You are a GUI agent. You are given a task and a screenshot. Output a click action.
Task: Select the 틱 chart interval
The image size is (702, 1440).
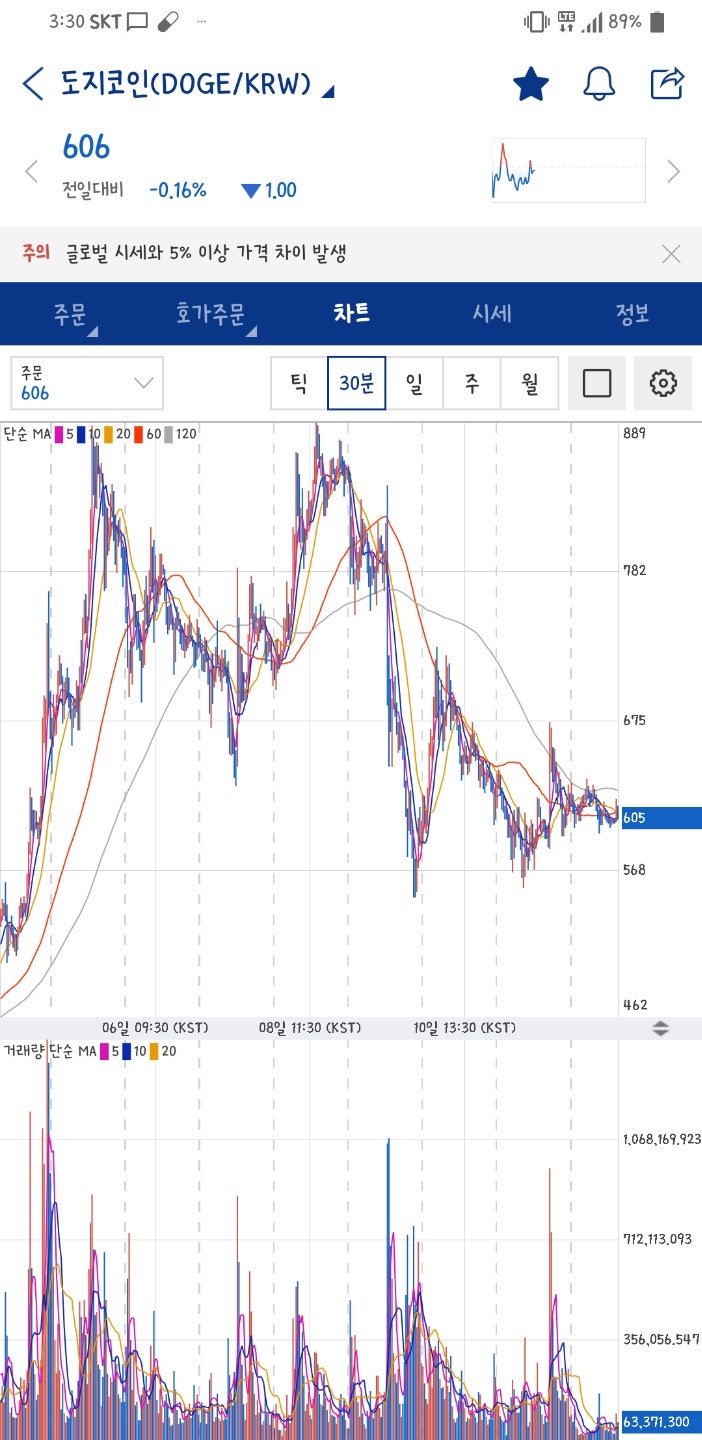pos(299,383)
